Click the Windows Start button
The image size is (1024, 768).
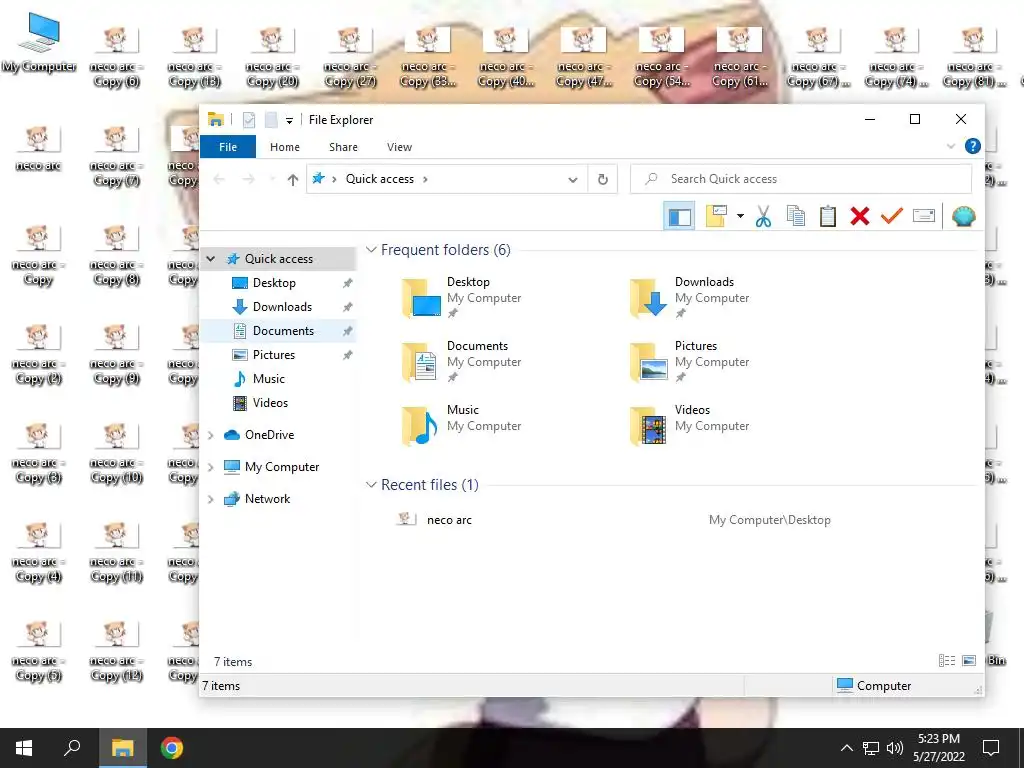(x=24, y=748)
